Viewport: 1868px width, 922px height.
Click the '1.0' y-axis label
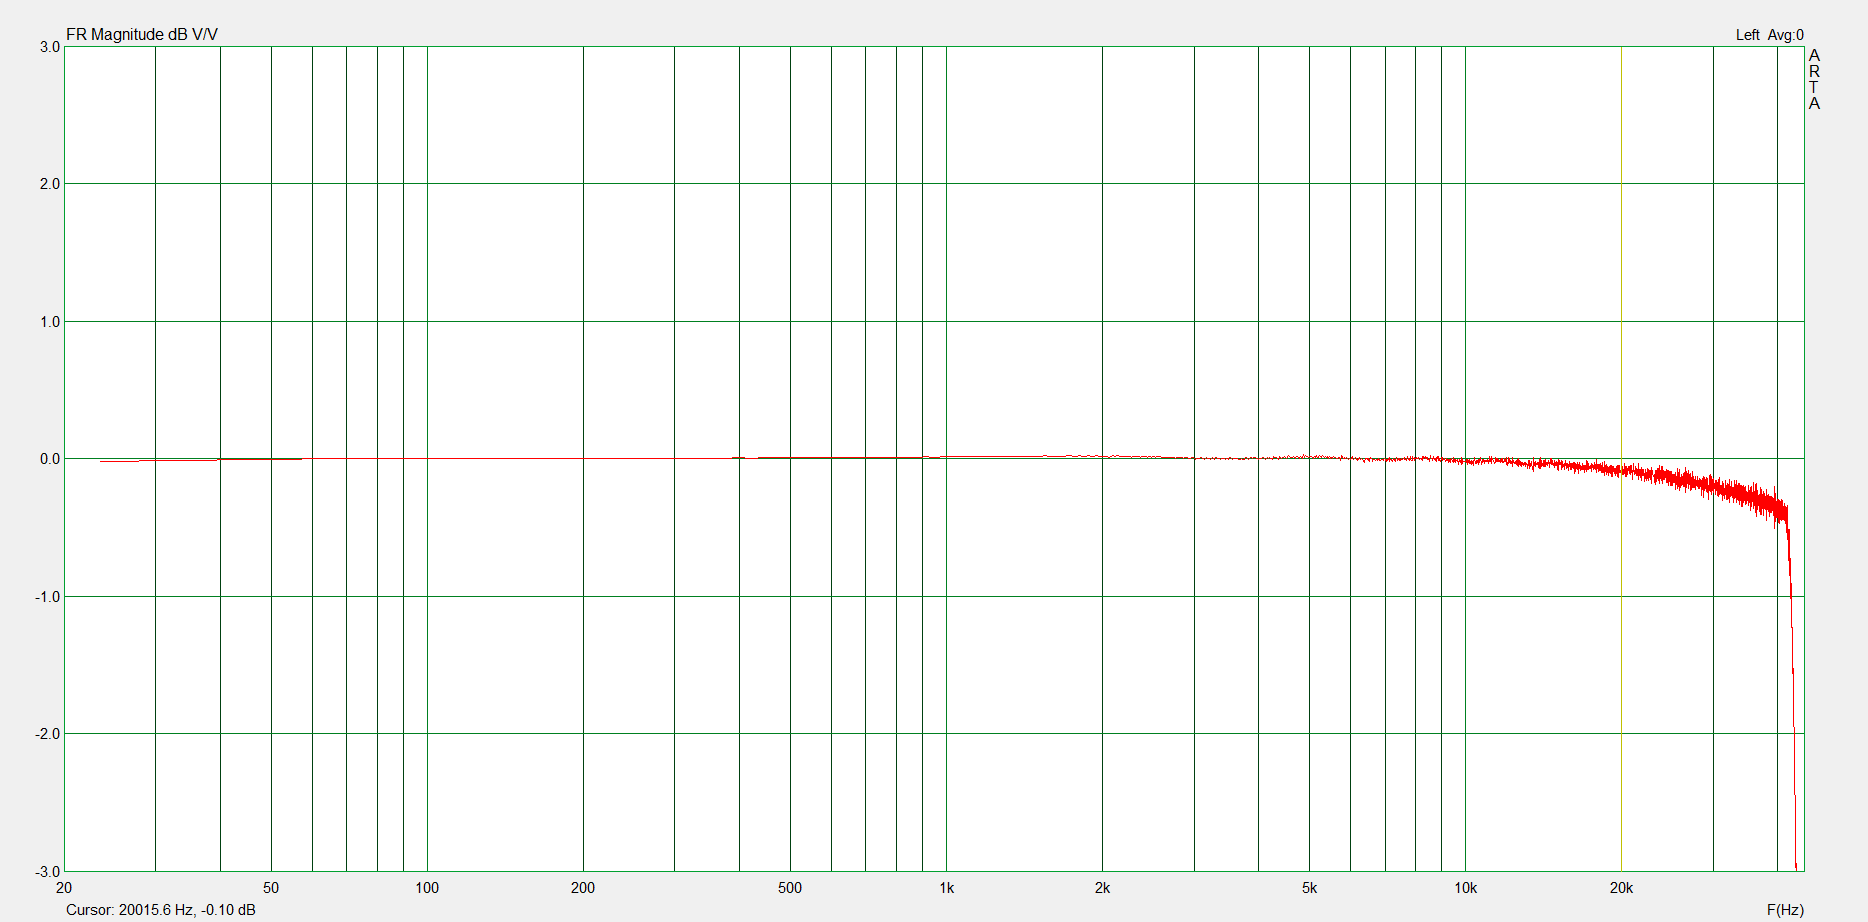[50, 322]
